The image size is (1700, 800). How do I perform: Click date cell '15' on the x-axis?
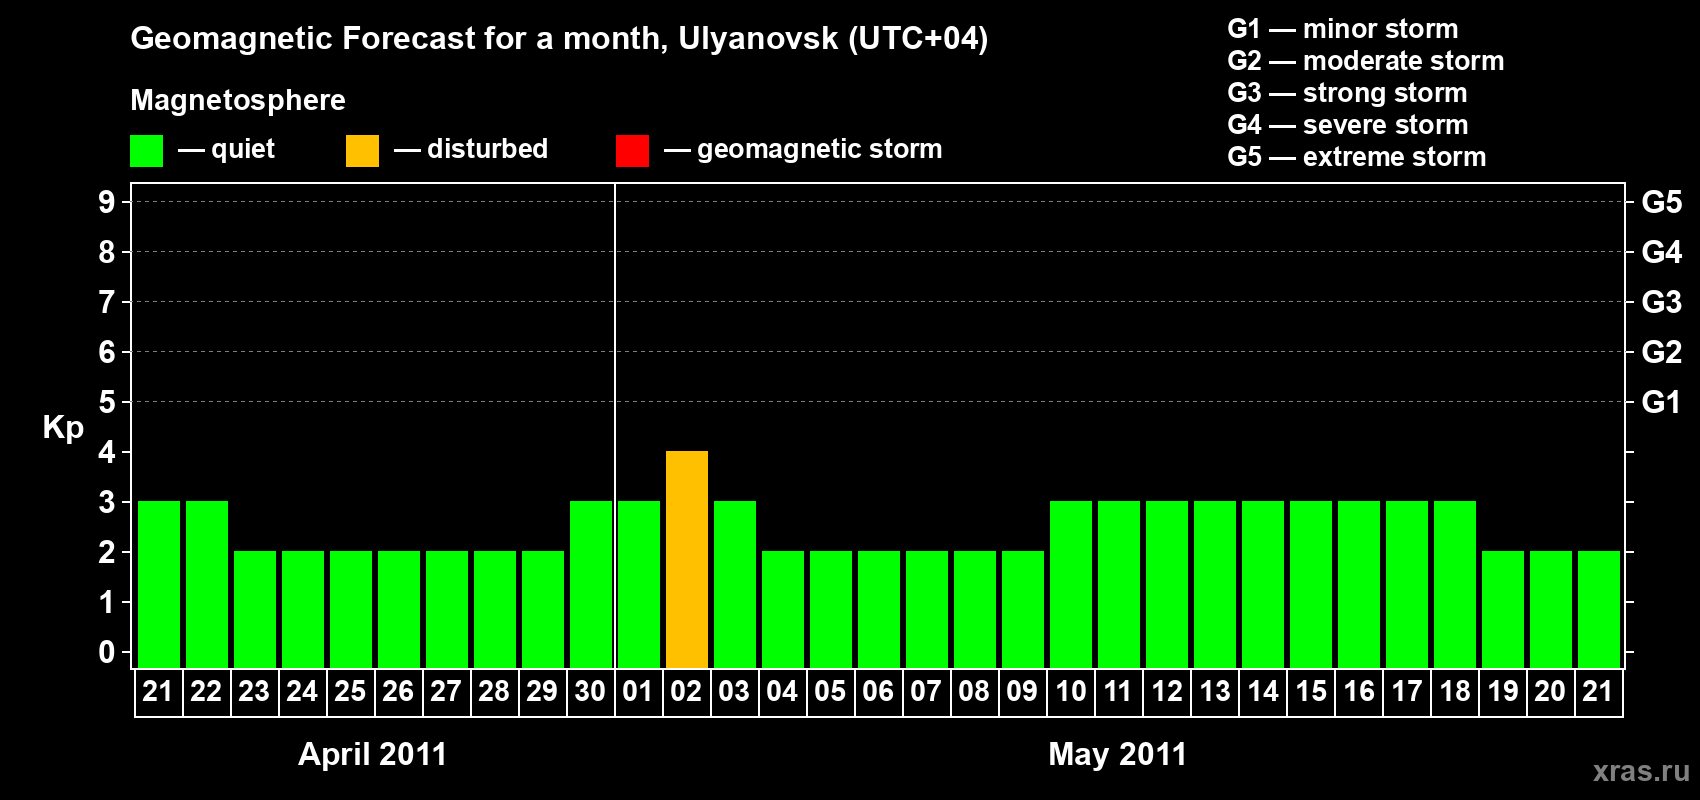(1311, 692)
